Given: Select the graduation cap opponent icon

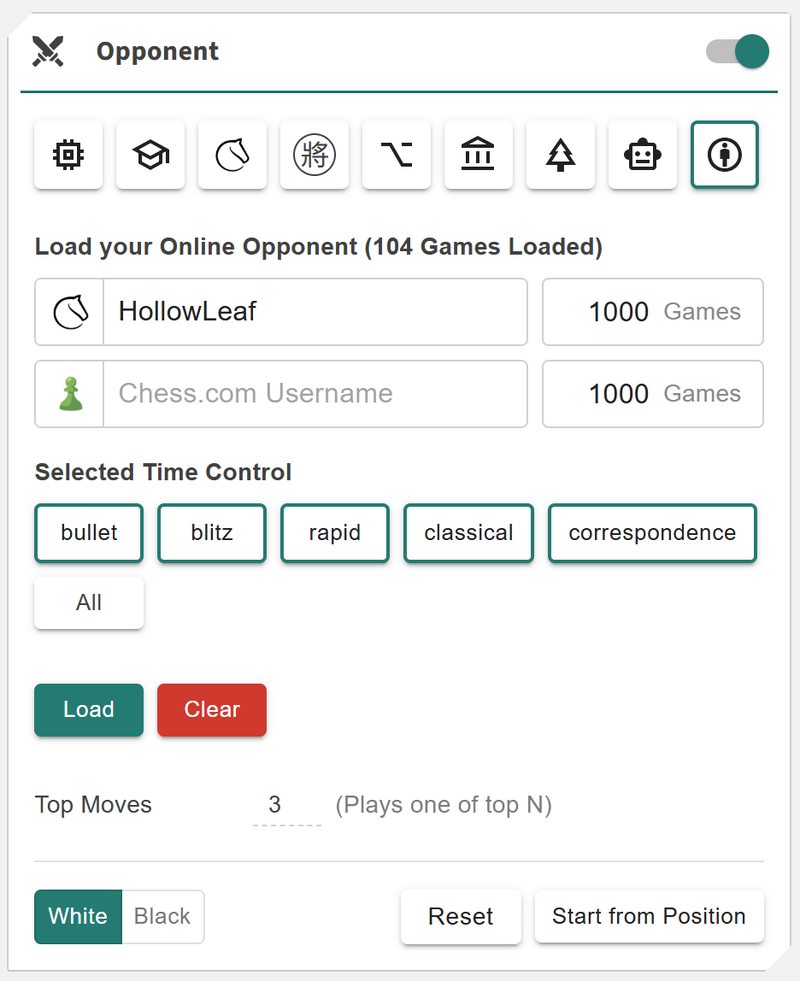Looking at the screenshot, I should [150, 155].
